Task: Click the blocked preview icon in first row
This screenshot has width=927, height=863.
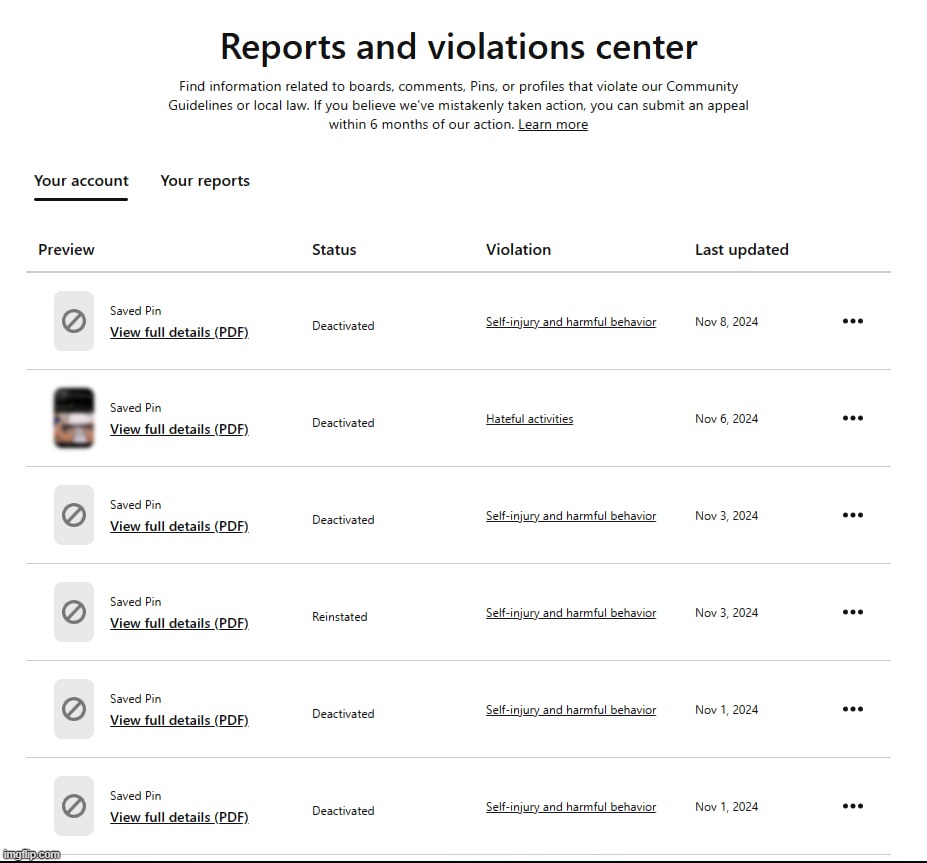Action: click(74, 321)
